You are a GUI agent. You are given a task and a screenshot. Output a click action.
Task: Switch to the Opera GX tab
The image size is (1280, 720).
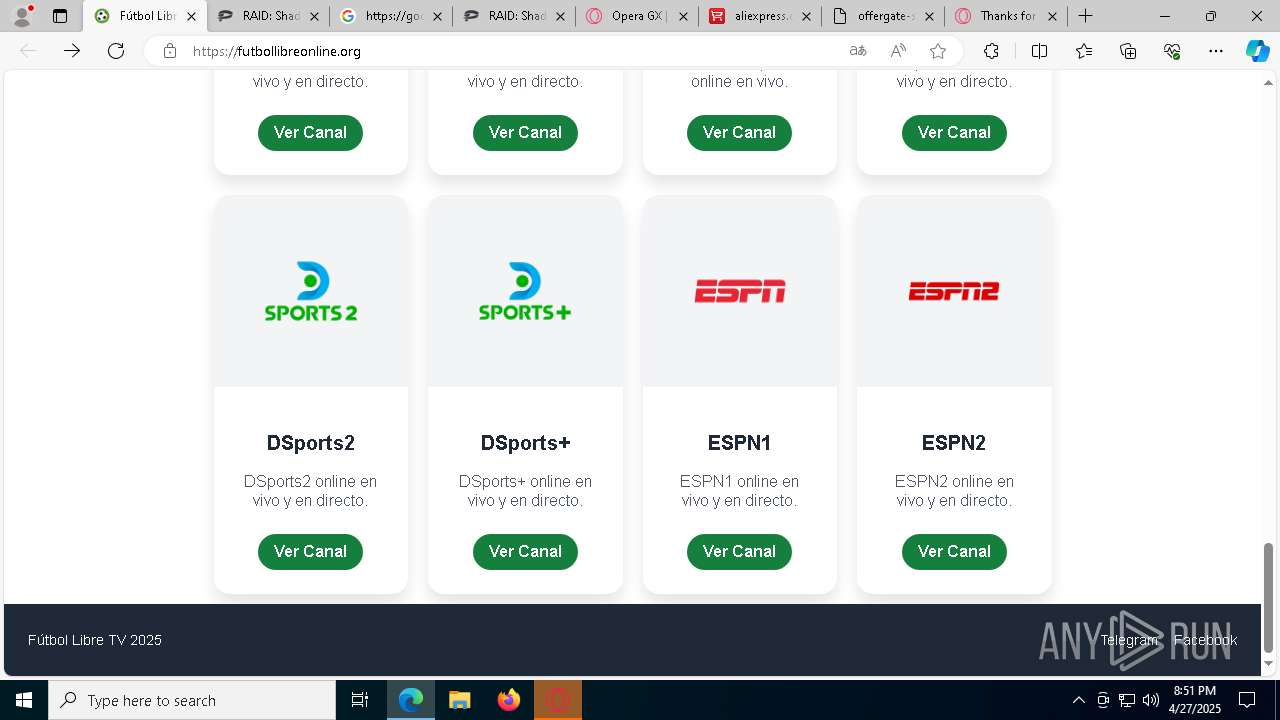tap(635, 16)
